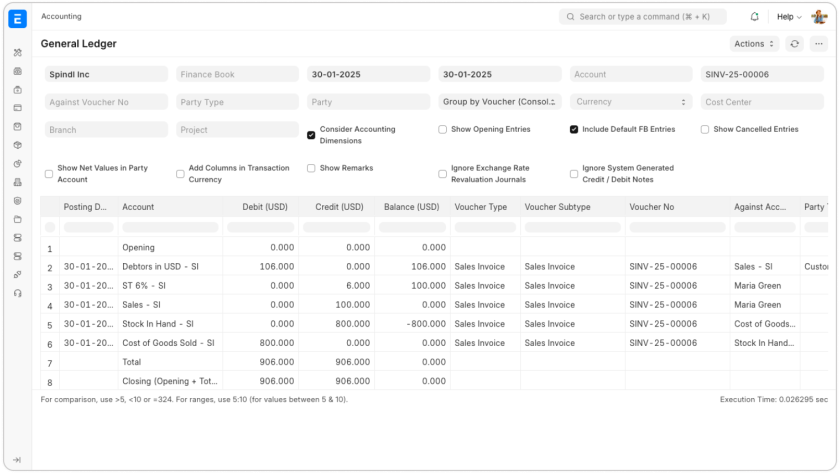Image resolution: width=840 pixels, height=473 pixels.
Task: Expand the Currency dropdown
Action: click(631, 102)
